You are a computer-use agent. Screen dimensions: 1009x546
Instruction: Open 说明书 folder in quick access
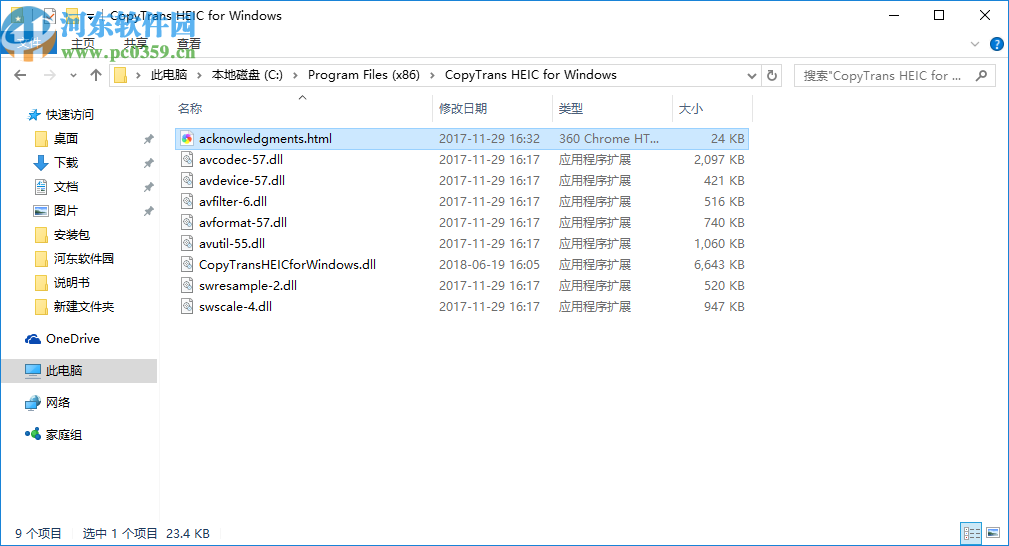click(71, 283)
